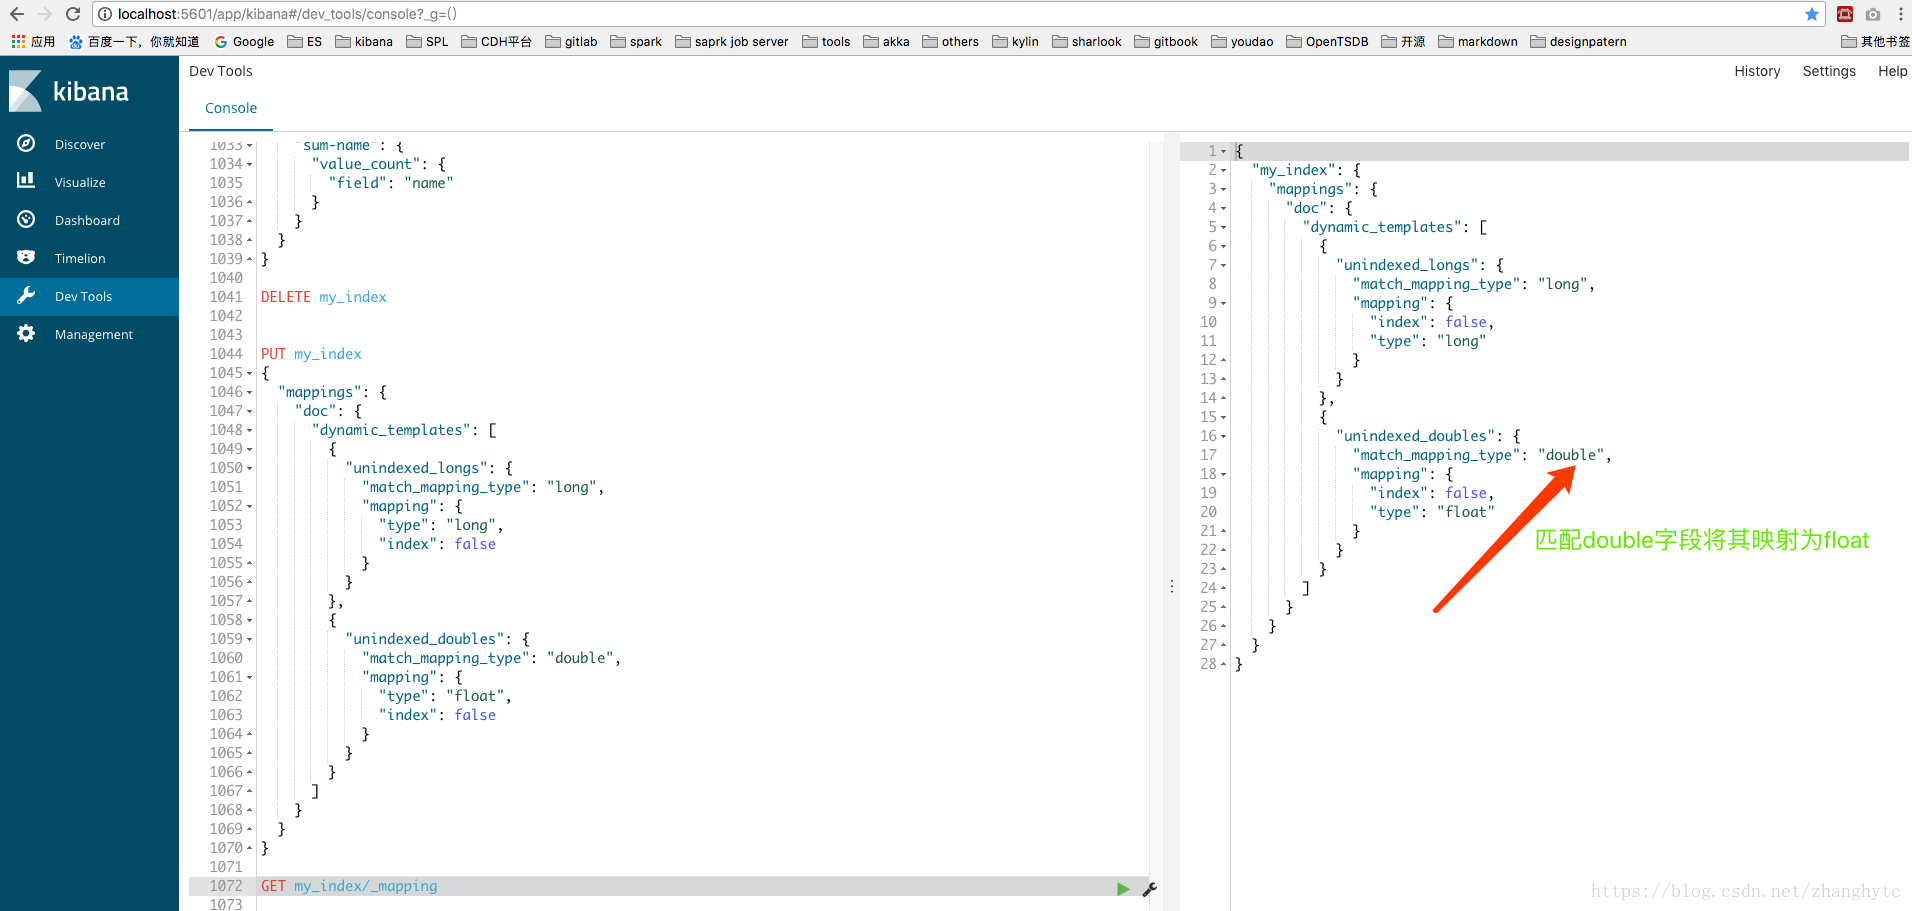The height and width of the screenshot is (911, 1912).
Task: Click the camera extension icon
Action: point(1873,14)
